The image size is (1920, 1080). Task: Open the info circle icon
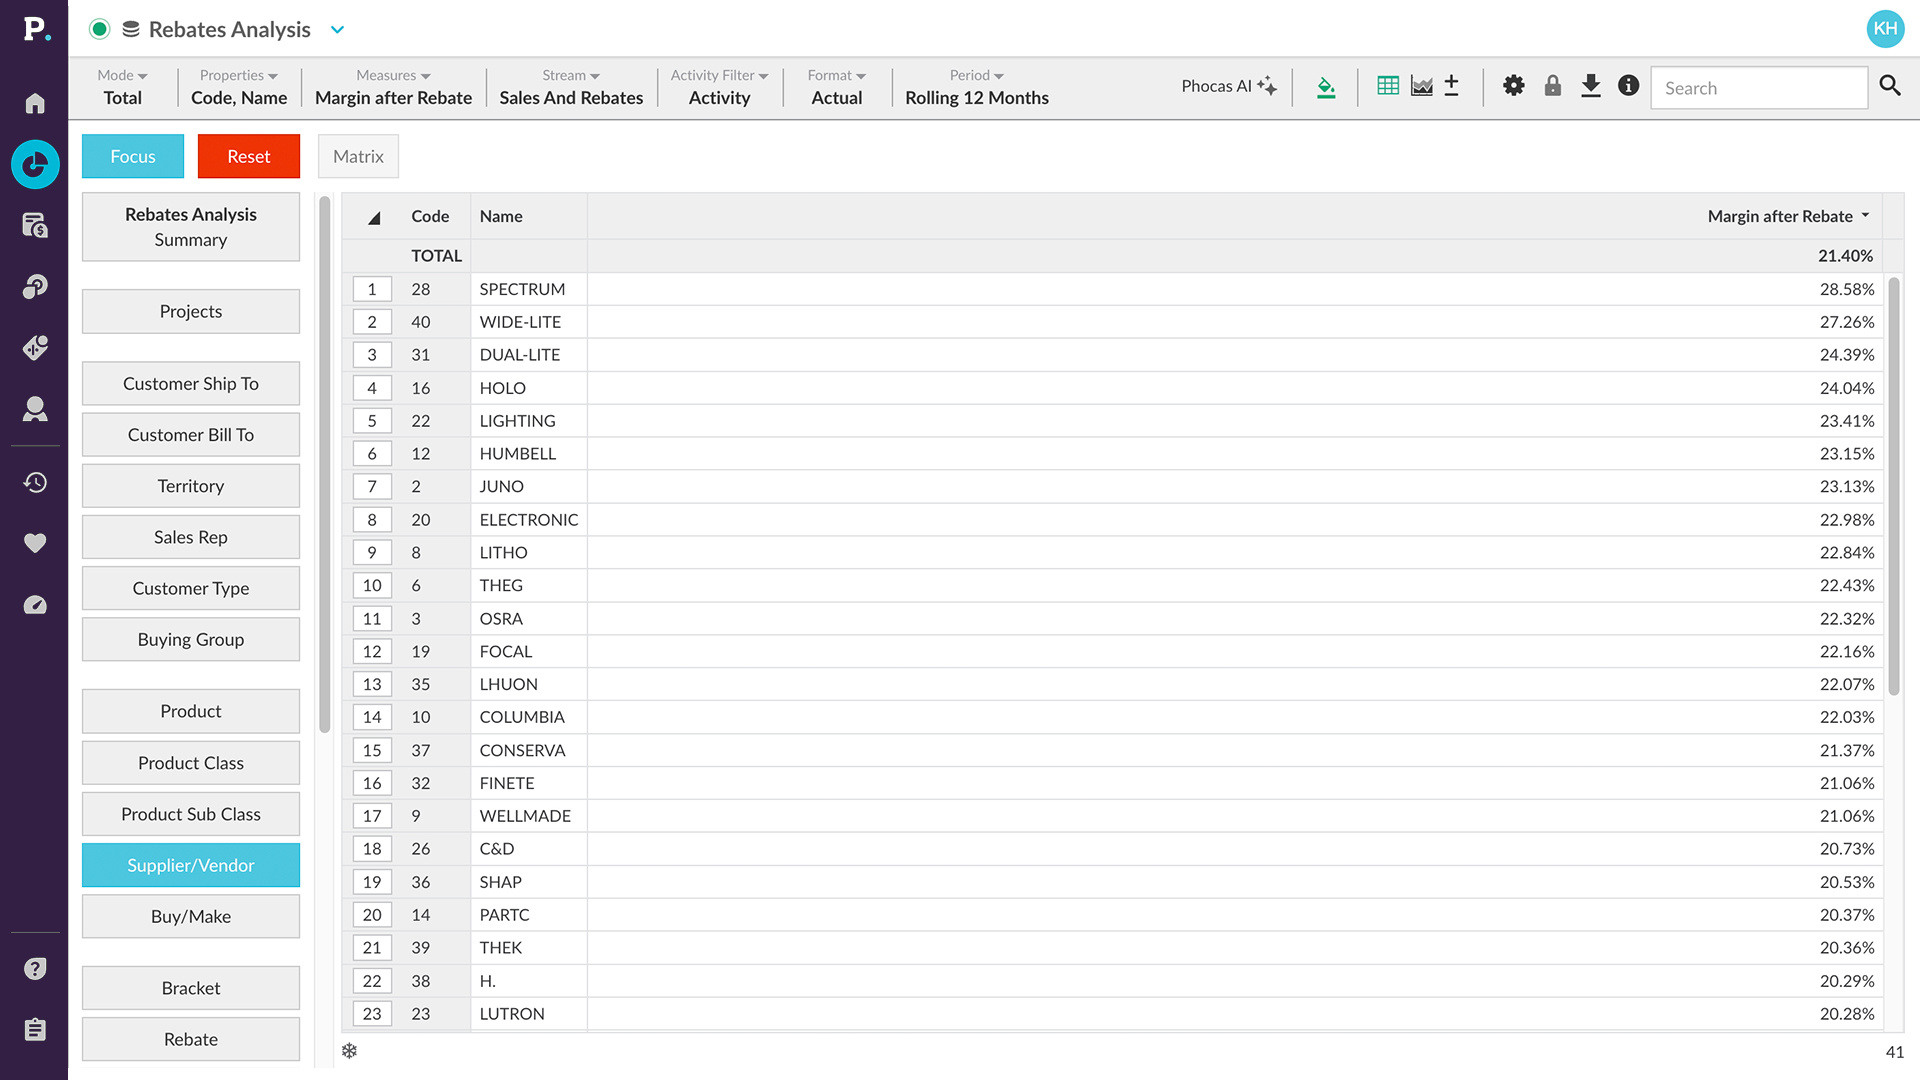pos(1628,86)
